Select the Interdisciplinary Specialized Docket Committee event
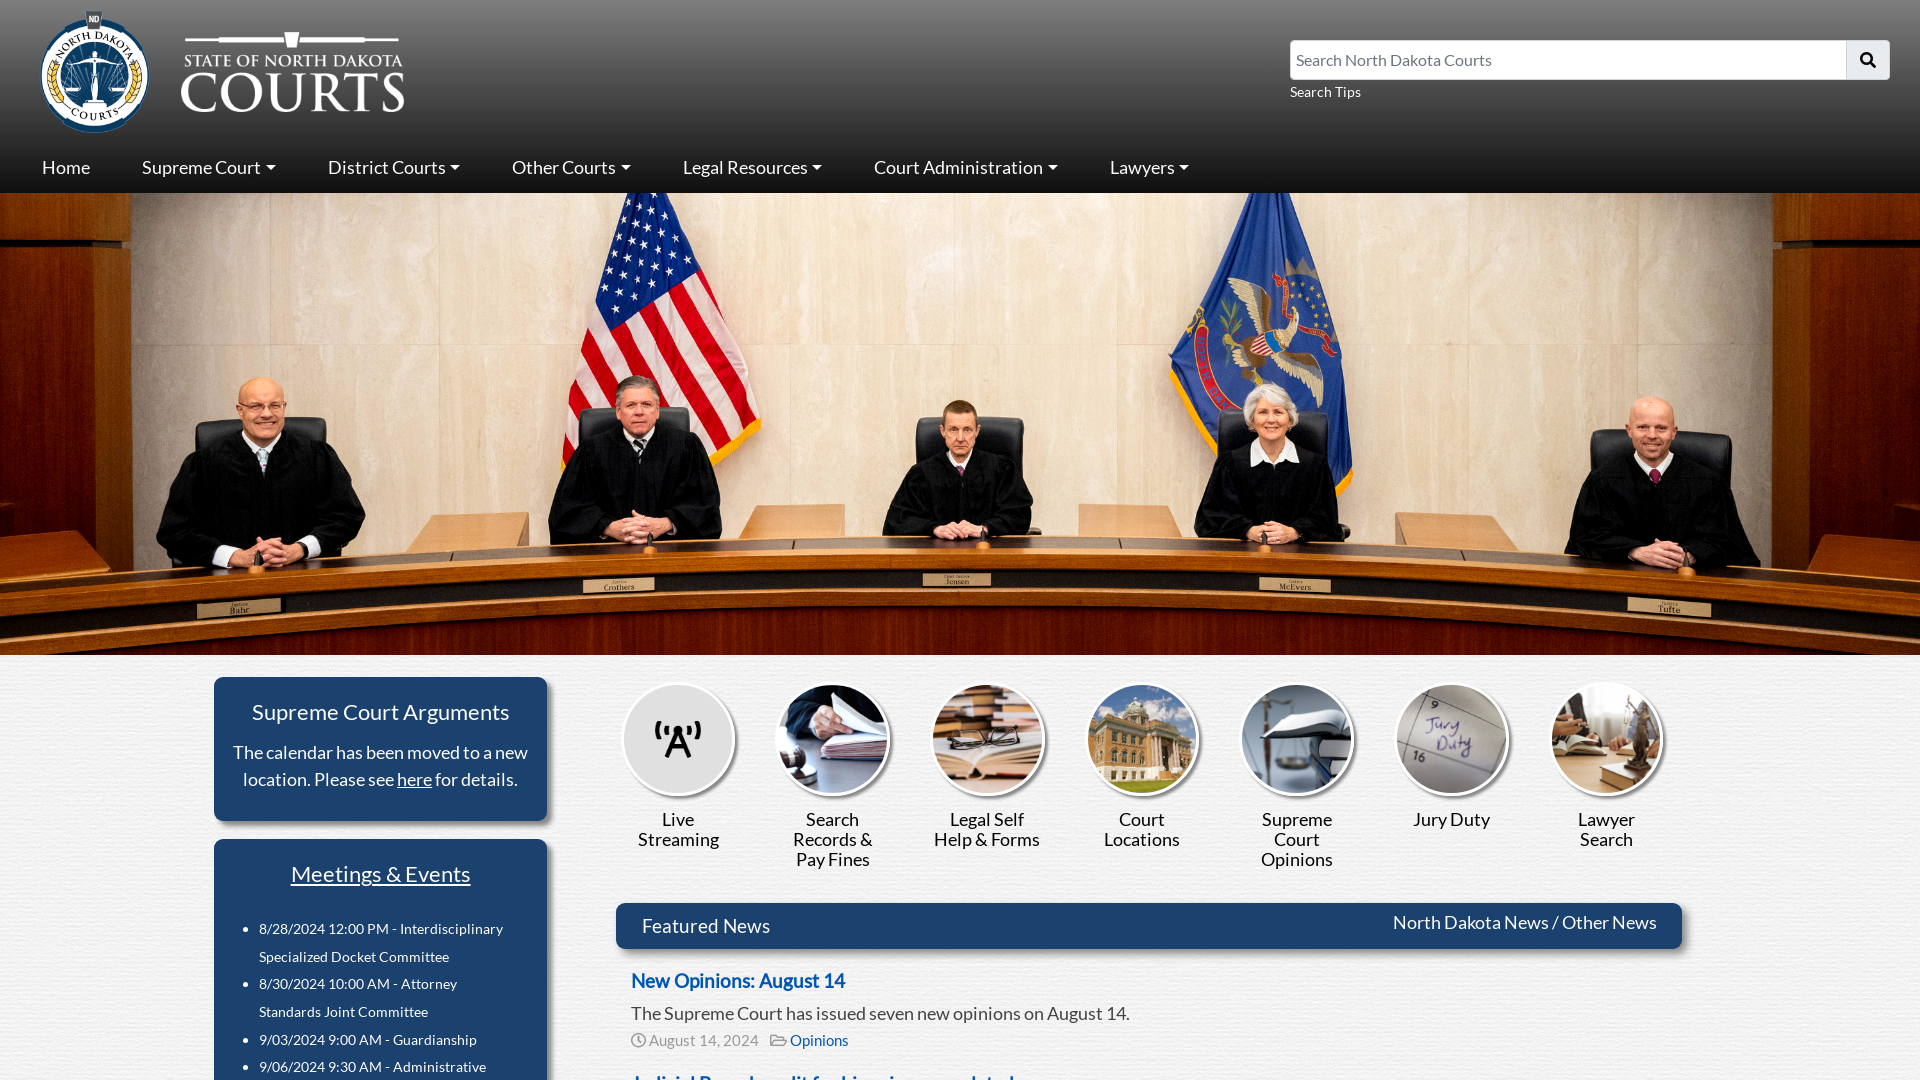This screenshot has width=1920, height=1080. [x=381, y=943]
